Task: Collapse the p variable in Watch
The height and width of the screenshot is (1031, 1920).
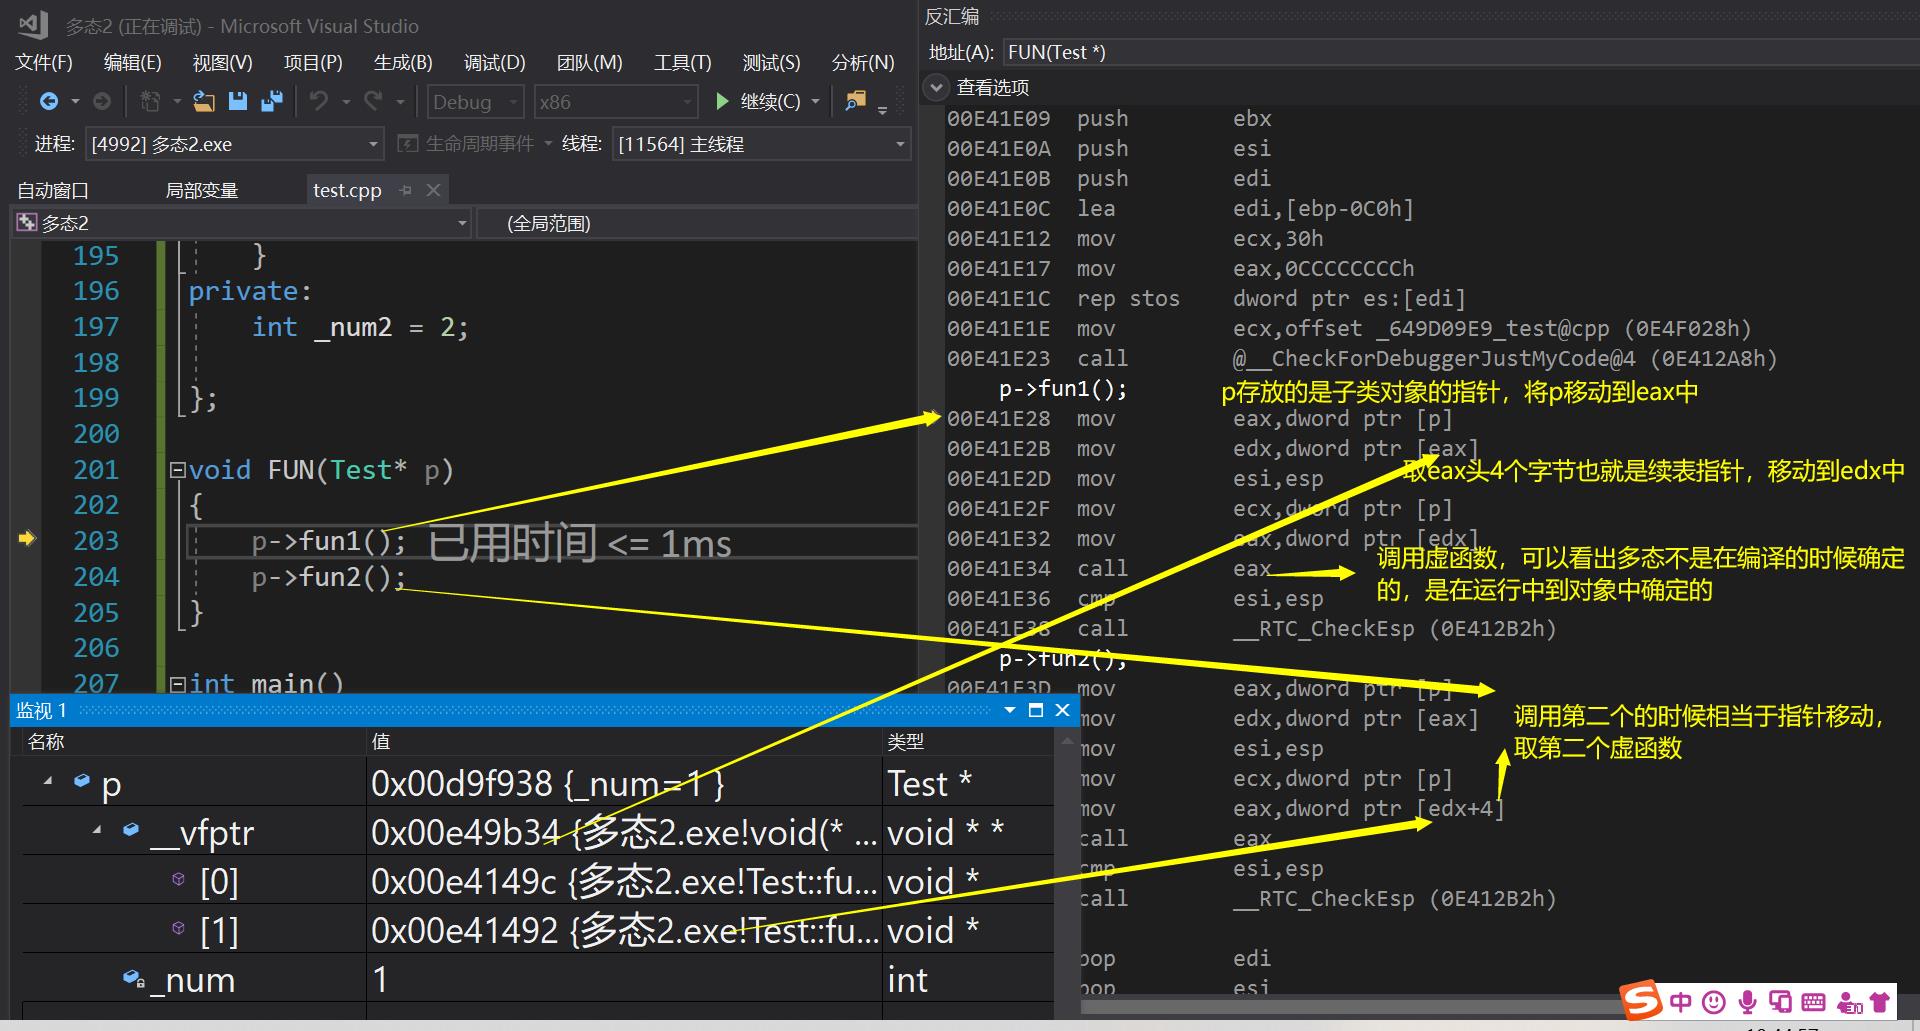Action: pyautogui.click(x=48, y=780)
